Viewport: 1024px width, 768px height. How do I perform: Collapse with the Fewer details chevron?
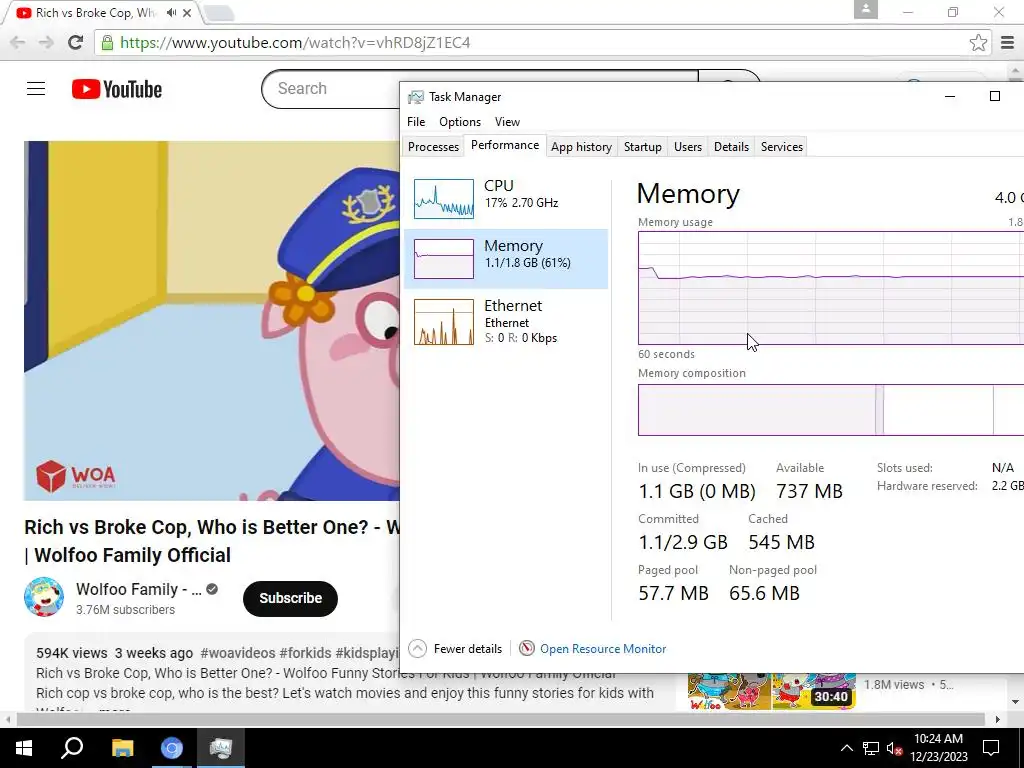pos(417,648)
